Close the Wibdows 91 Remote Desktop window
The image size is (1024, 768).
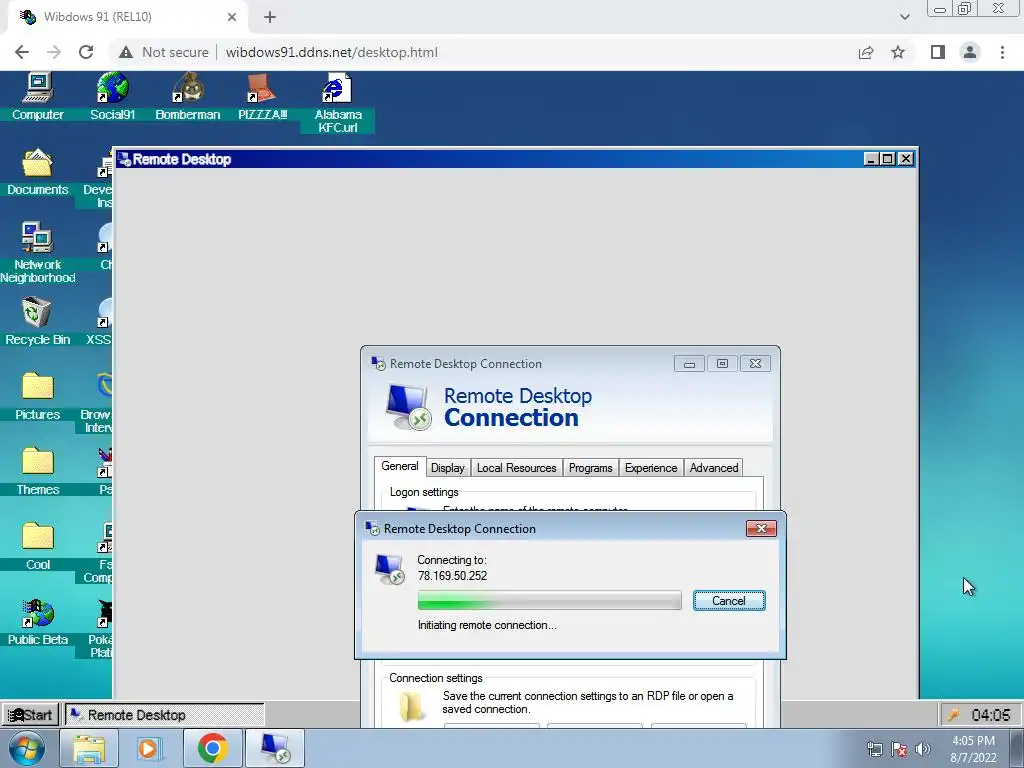[x=906, y=159]
